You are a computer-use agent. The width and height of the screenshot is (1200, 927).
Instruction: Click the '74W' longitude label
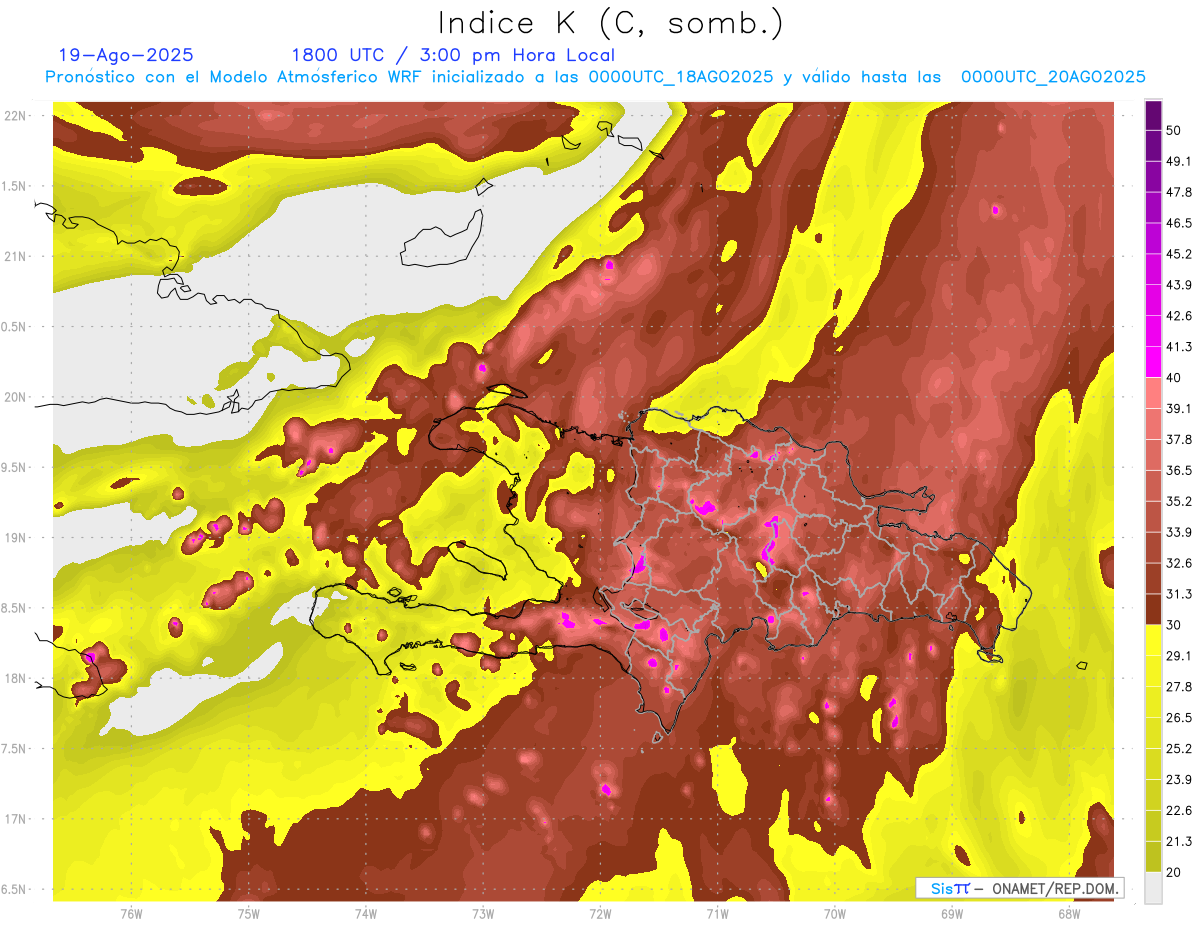tap(366, 913)
